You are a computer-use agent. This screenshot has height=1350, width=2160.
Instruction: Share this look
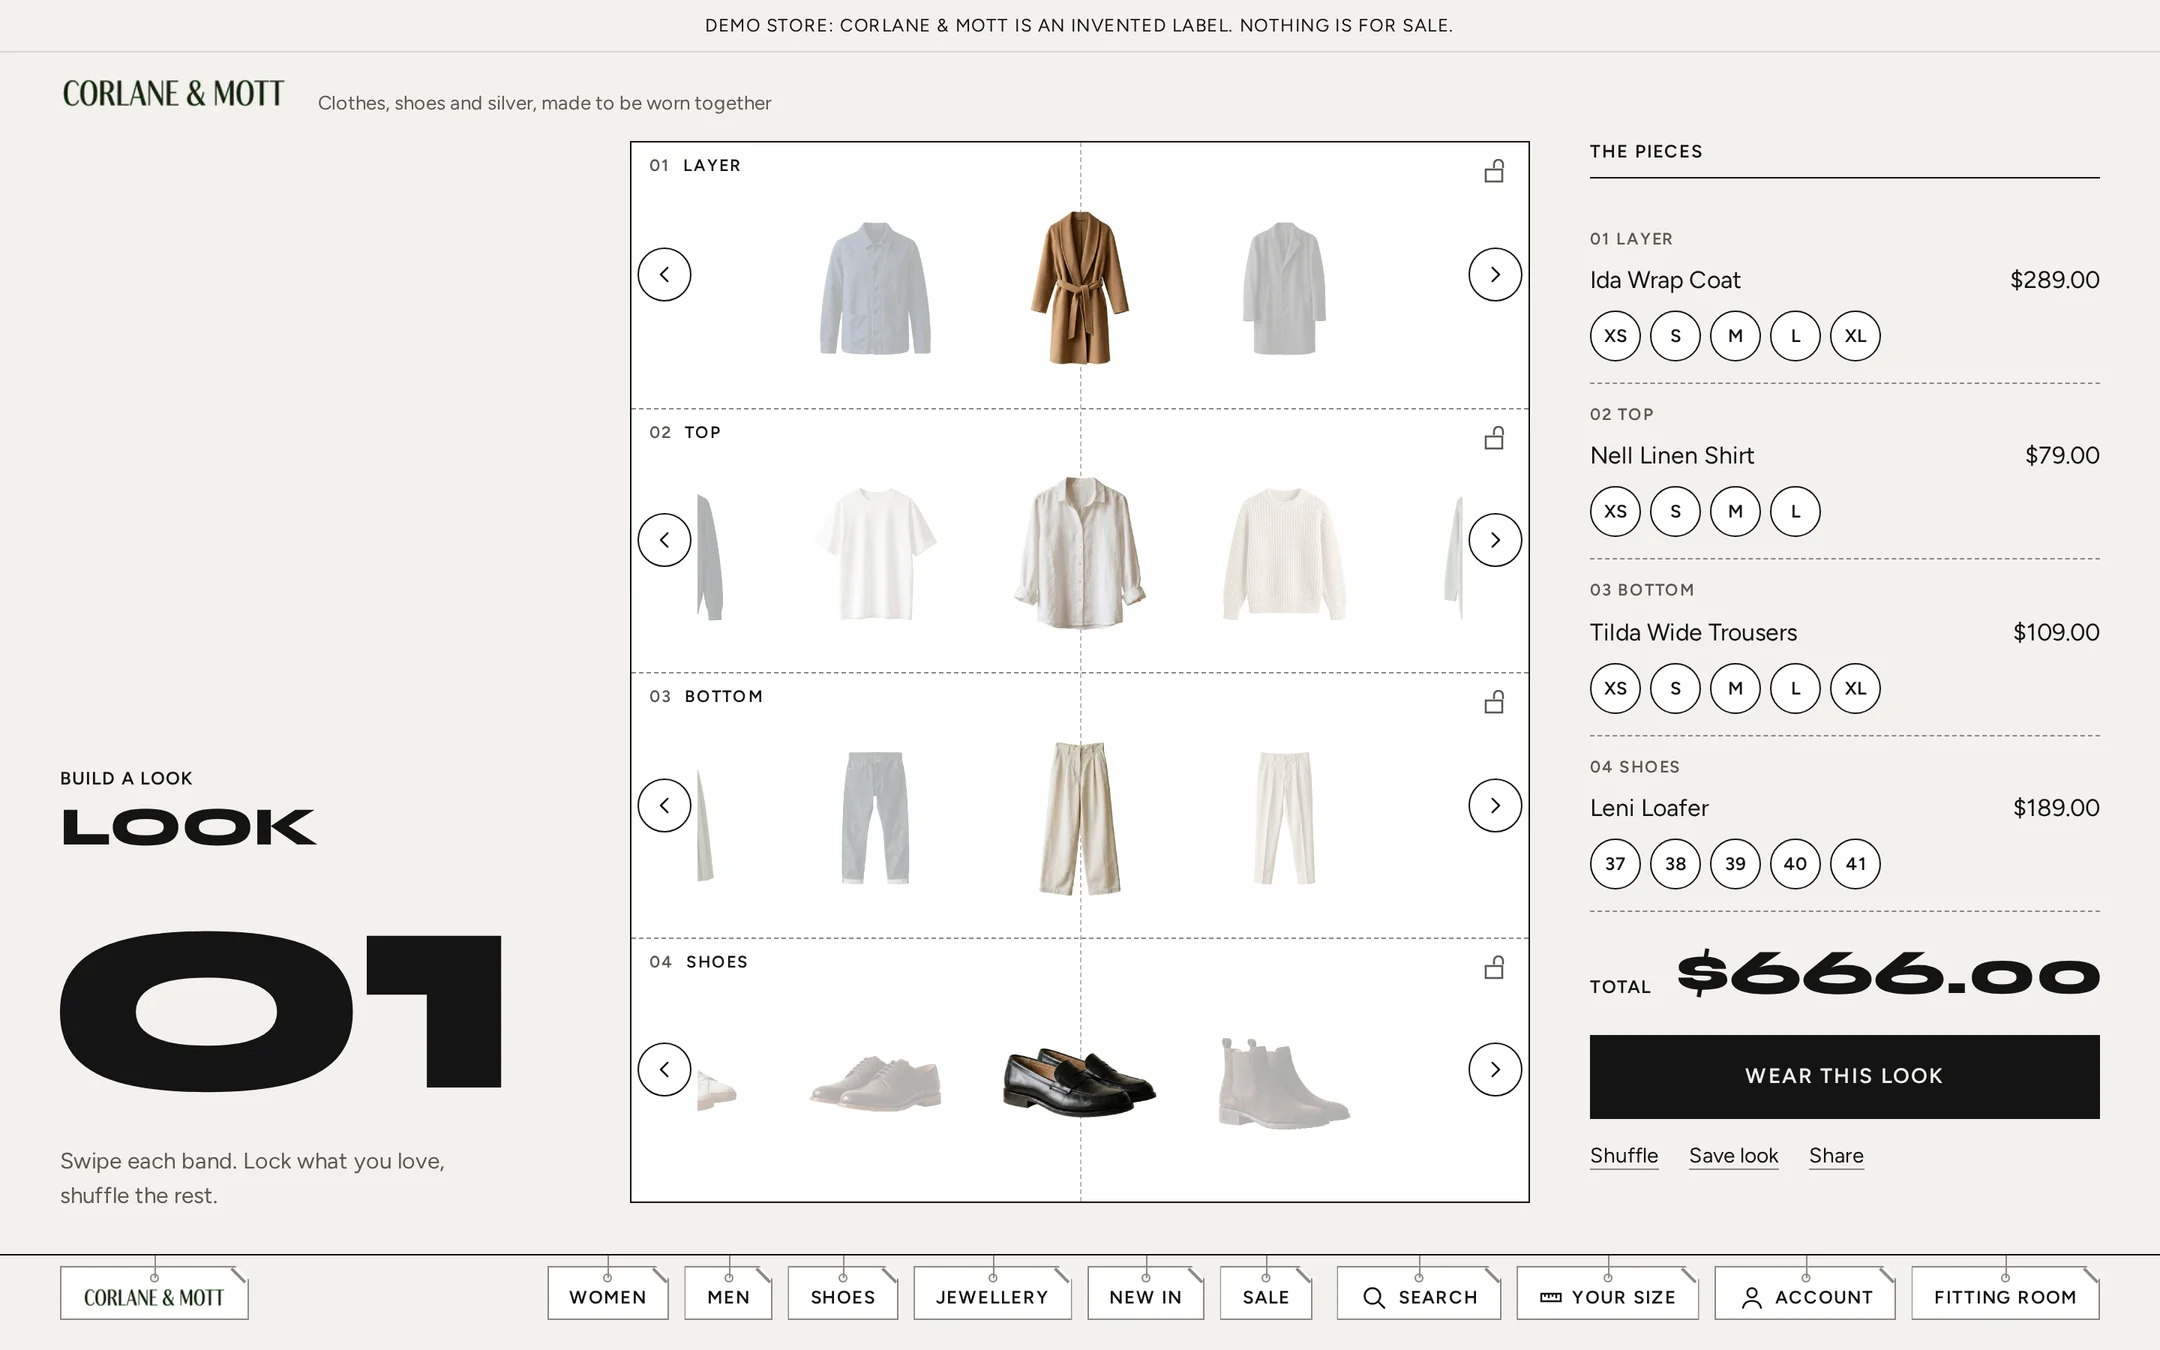pos(1836,1156)
